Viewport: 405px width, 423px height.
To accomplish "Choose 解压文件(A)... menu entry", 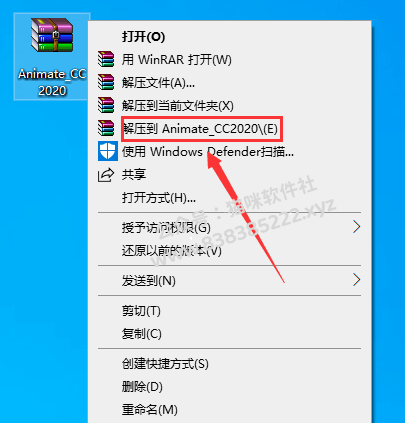I will [158, 83].
